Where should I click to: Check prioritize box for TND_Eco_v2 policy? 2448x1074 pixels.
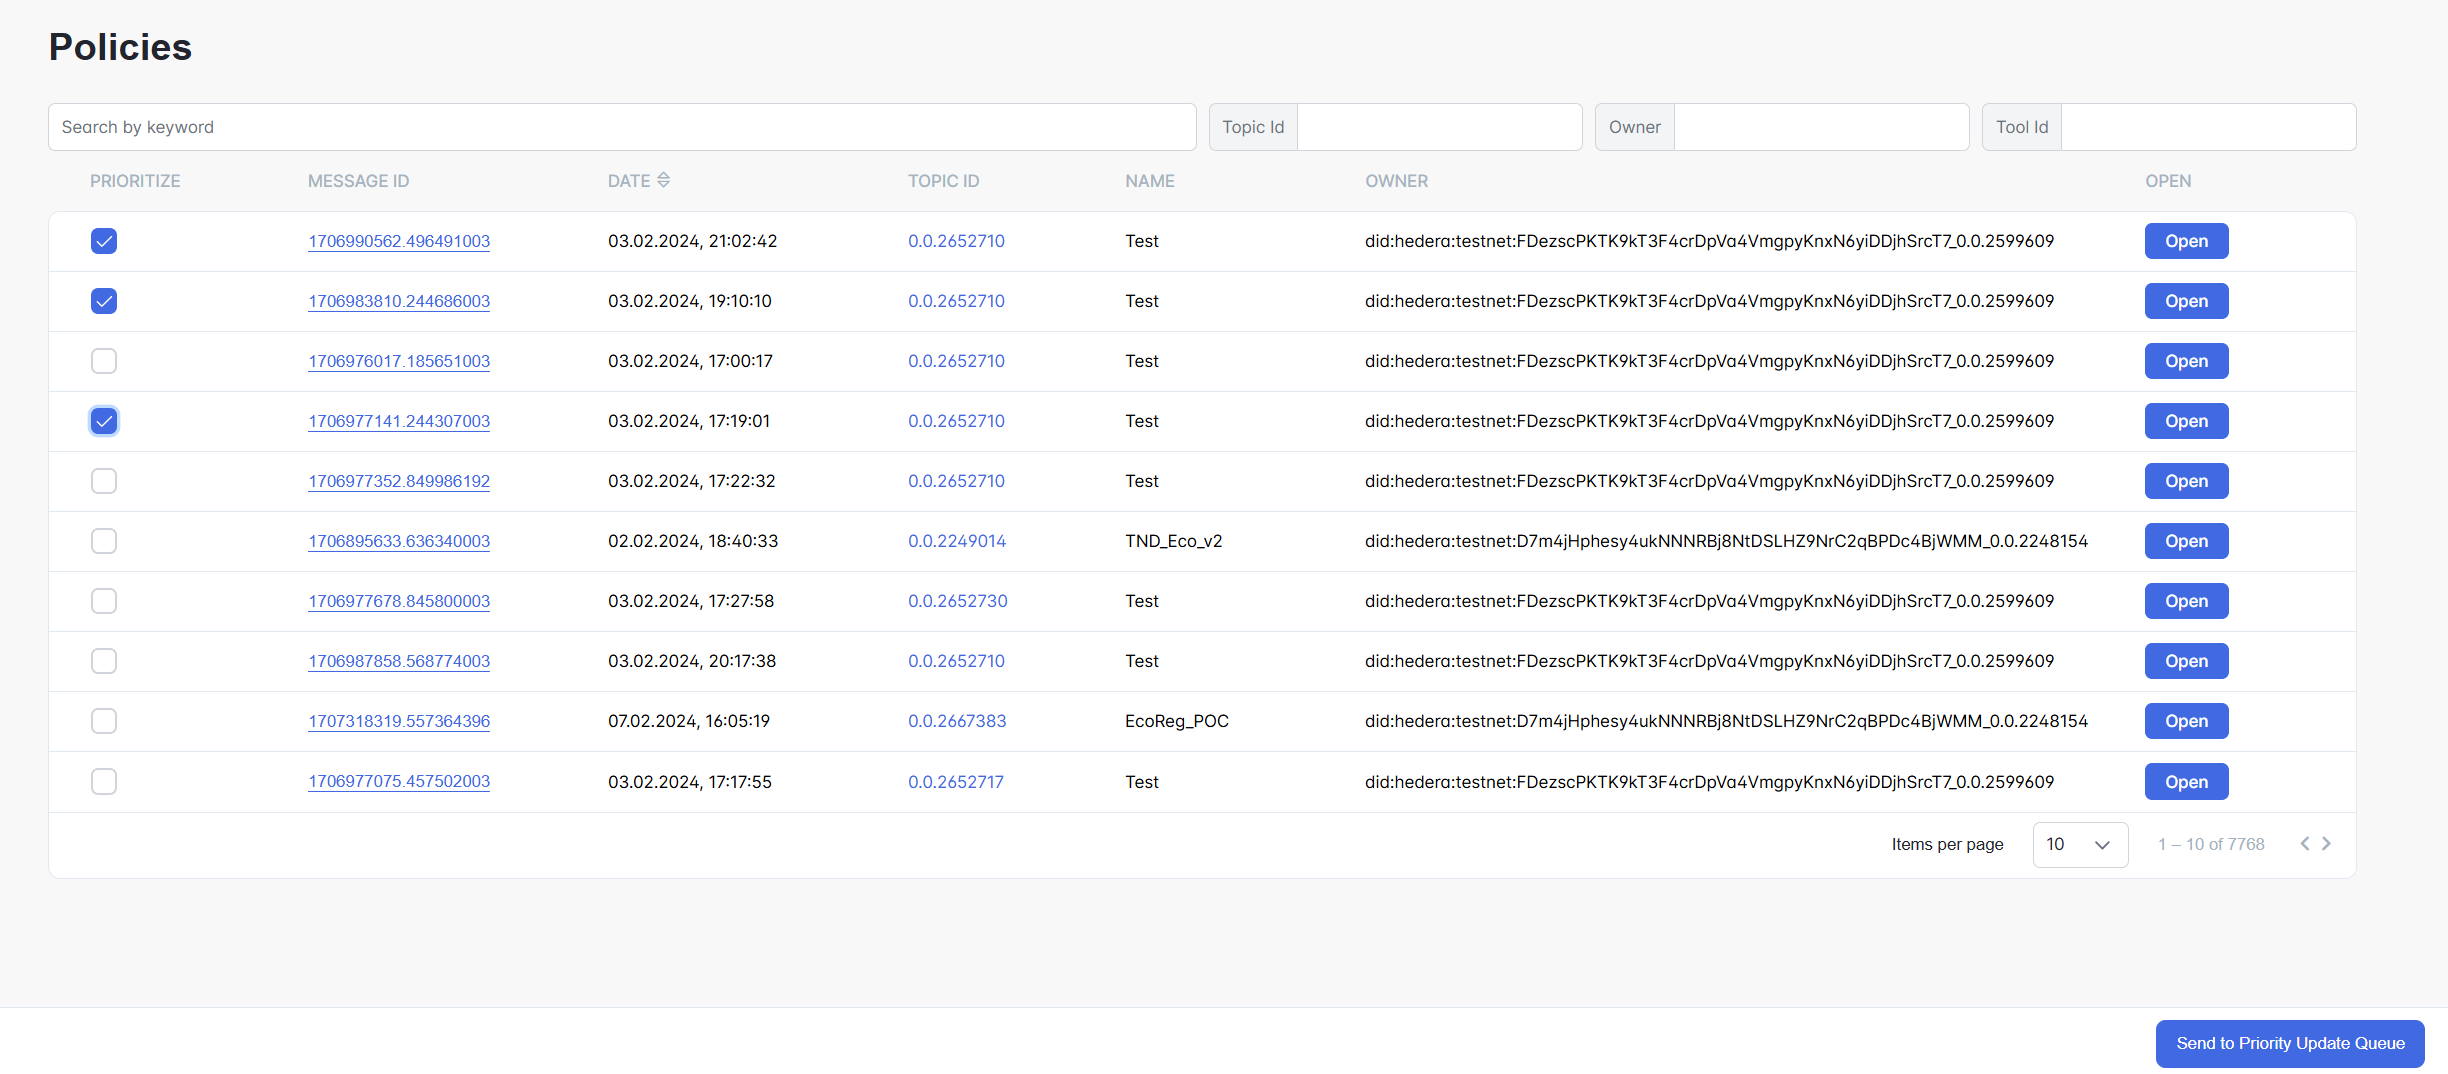(x=104, y=541)
